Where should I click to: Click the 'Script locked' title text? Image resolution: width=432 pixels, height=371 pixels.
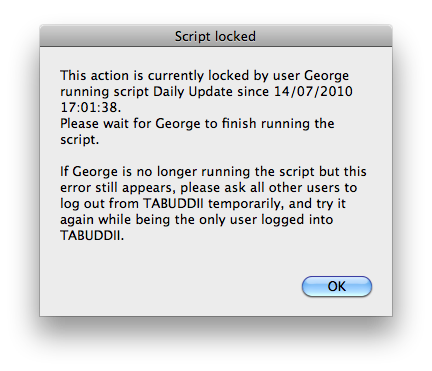[215, 36]
